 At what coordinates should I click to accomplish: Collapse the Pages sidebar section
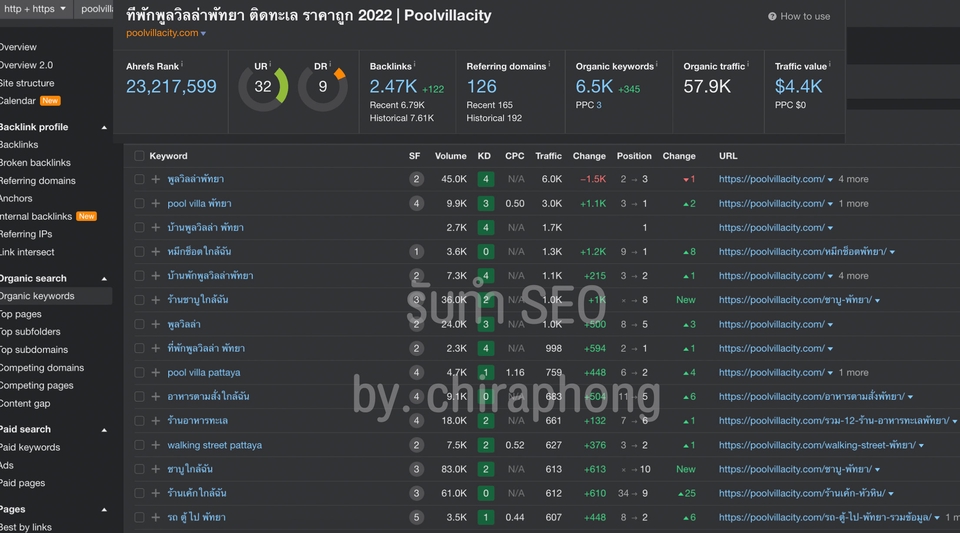coord(104,510)
